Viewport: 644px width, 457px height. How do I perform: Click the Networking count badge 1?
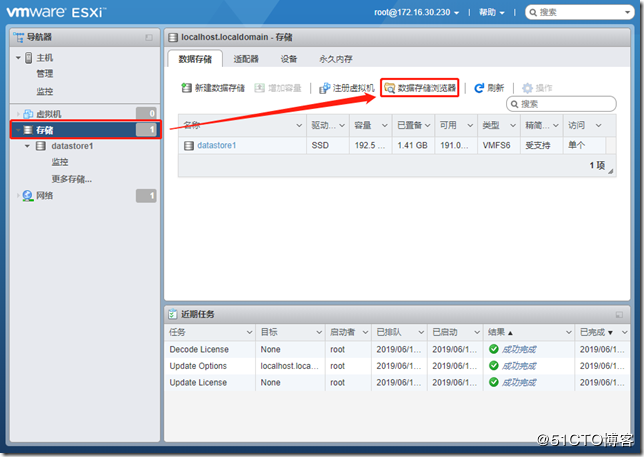pos(146,196)
